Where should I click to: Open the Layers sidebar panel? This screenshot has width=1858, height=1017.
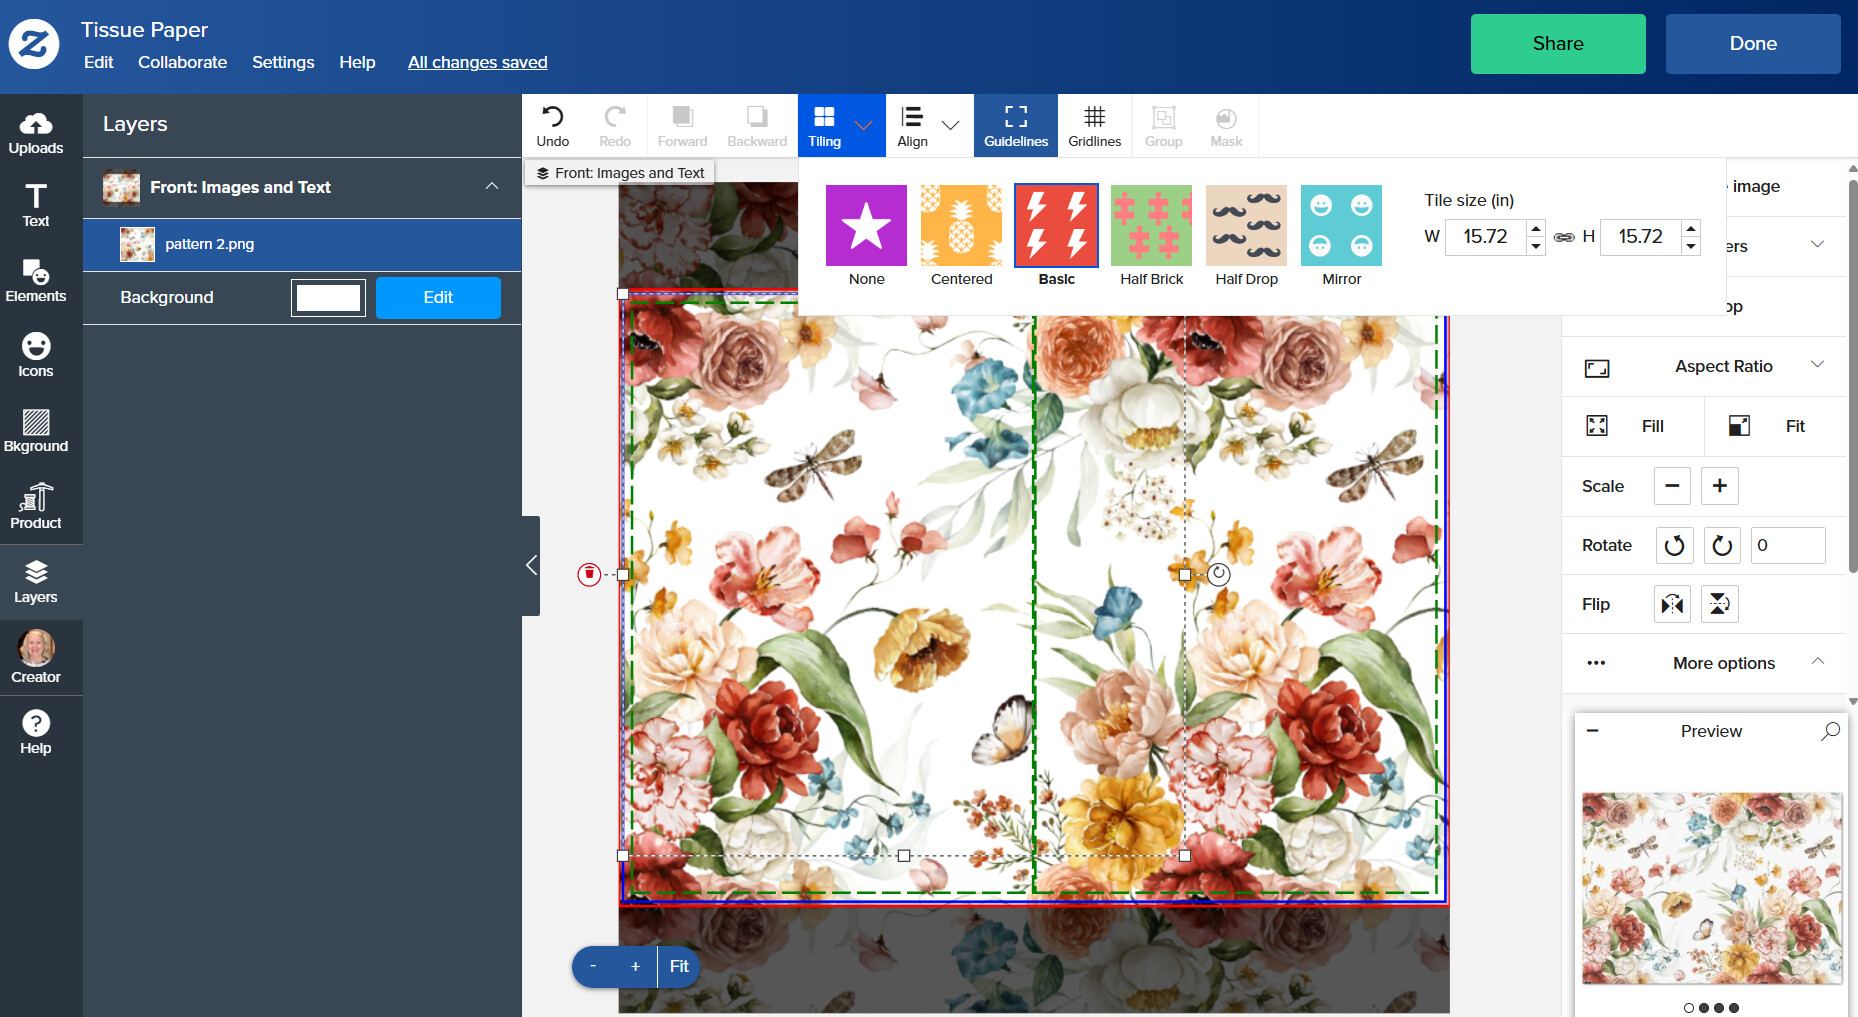coord(36,582)
